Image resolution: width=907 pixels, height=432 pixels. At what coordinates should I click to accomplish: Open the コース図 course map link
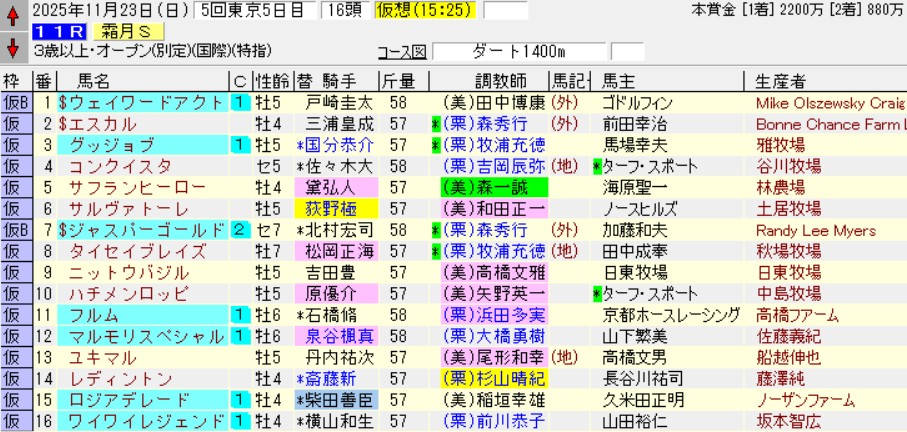click(402, 53)
